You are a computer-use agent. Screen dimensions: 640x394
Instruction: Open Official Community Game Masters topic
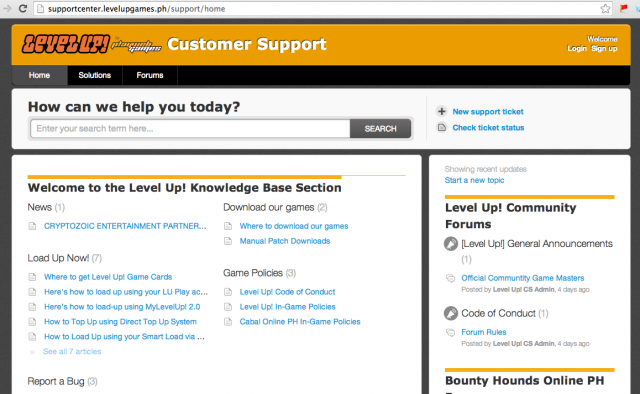(523, 278)
